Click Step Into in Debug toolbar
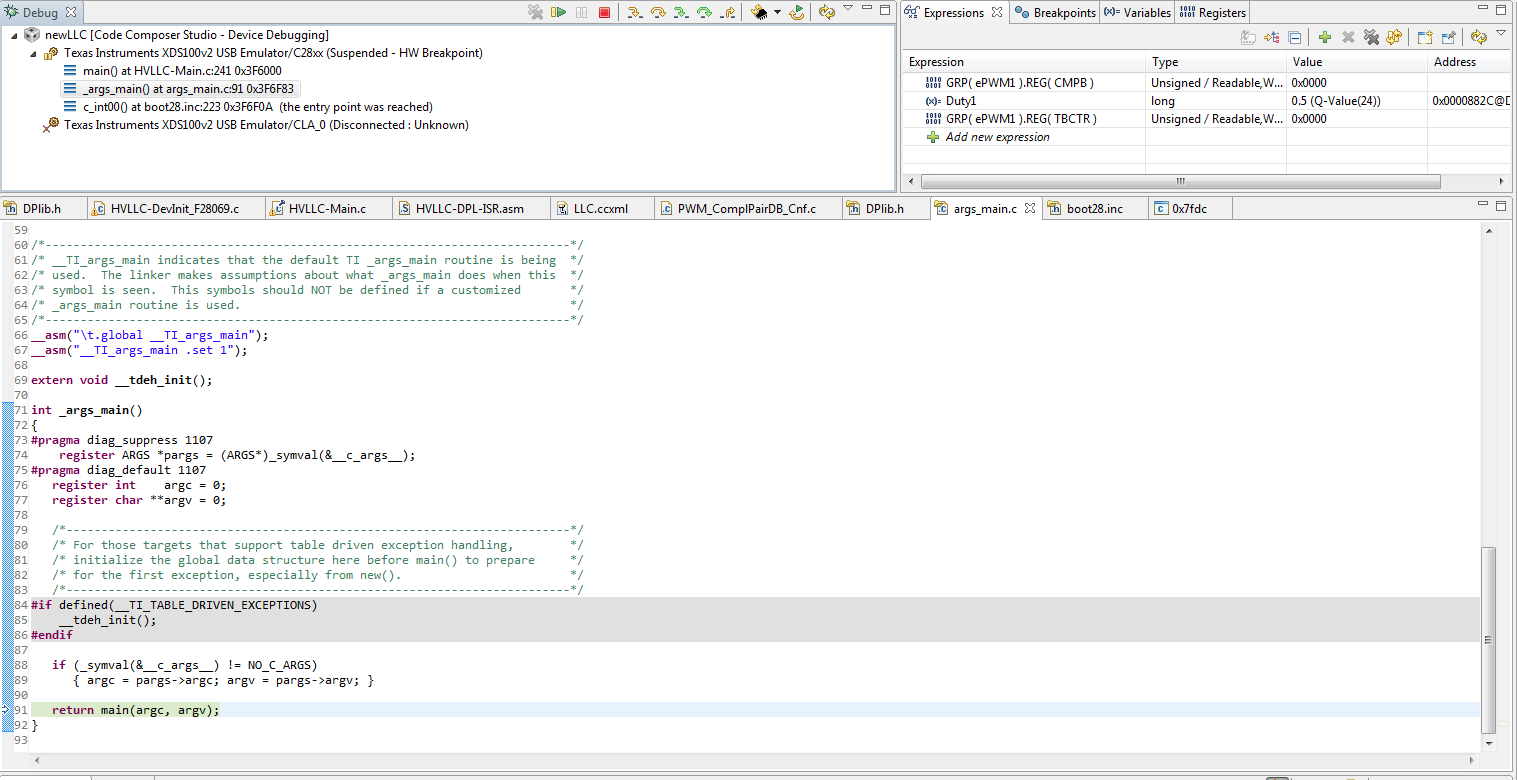Viewport: 1517px width, 780px height. coord(635,12)
